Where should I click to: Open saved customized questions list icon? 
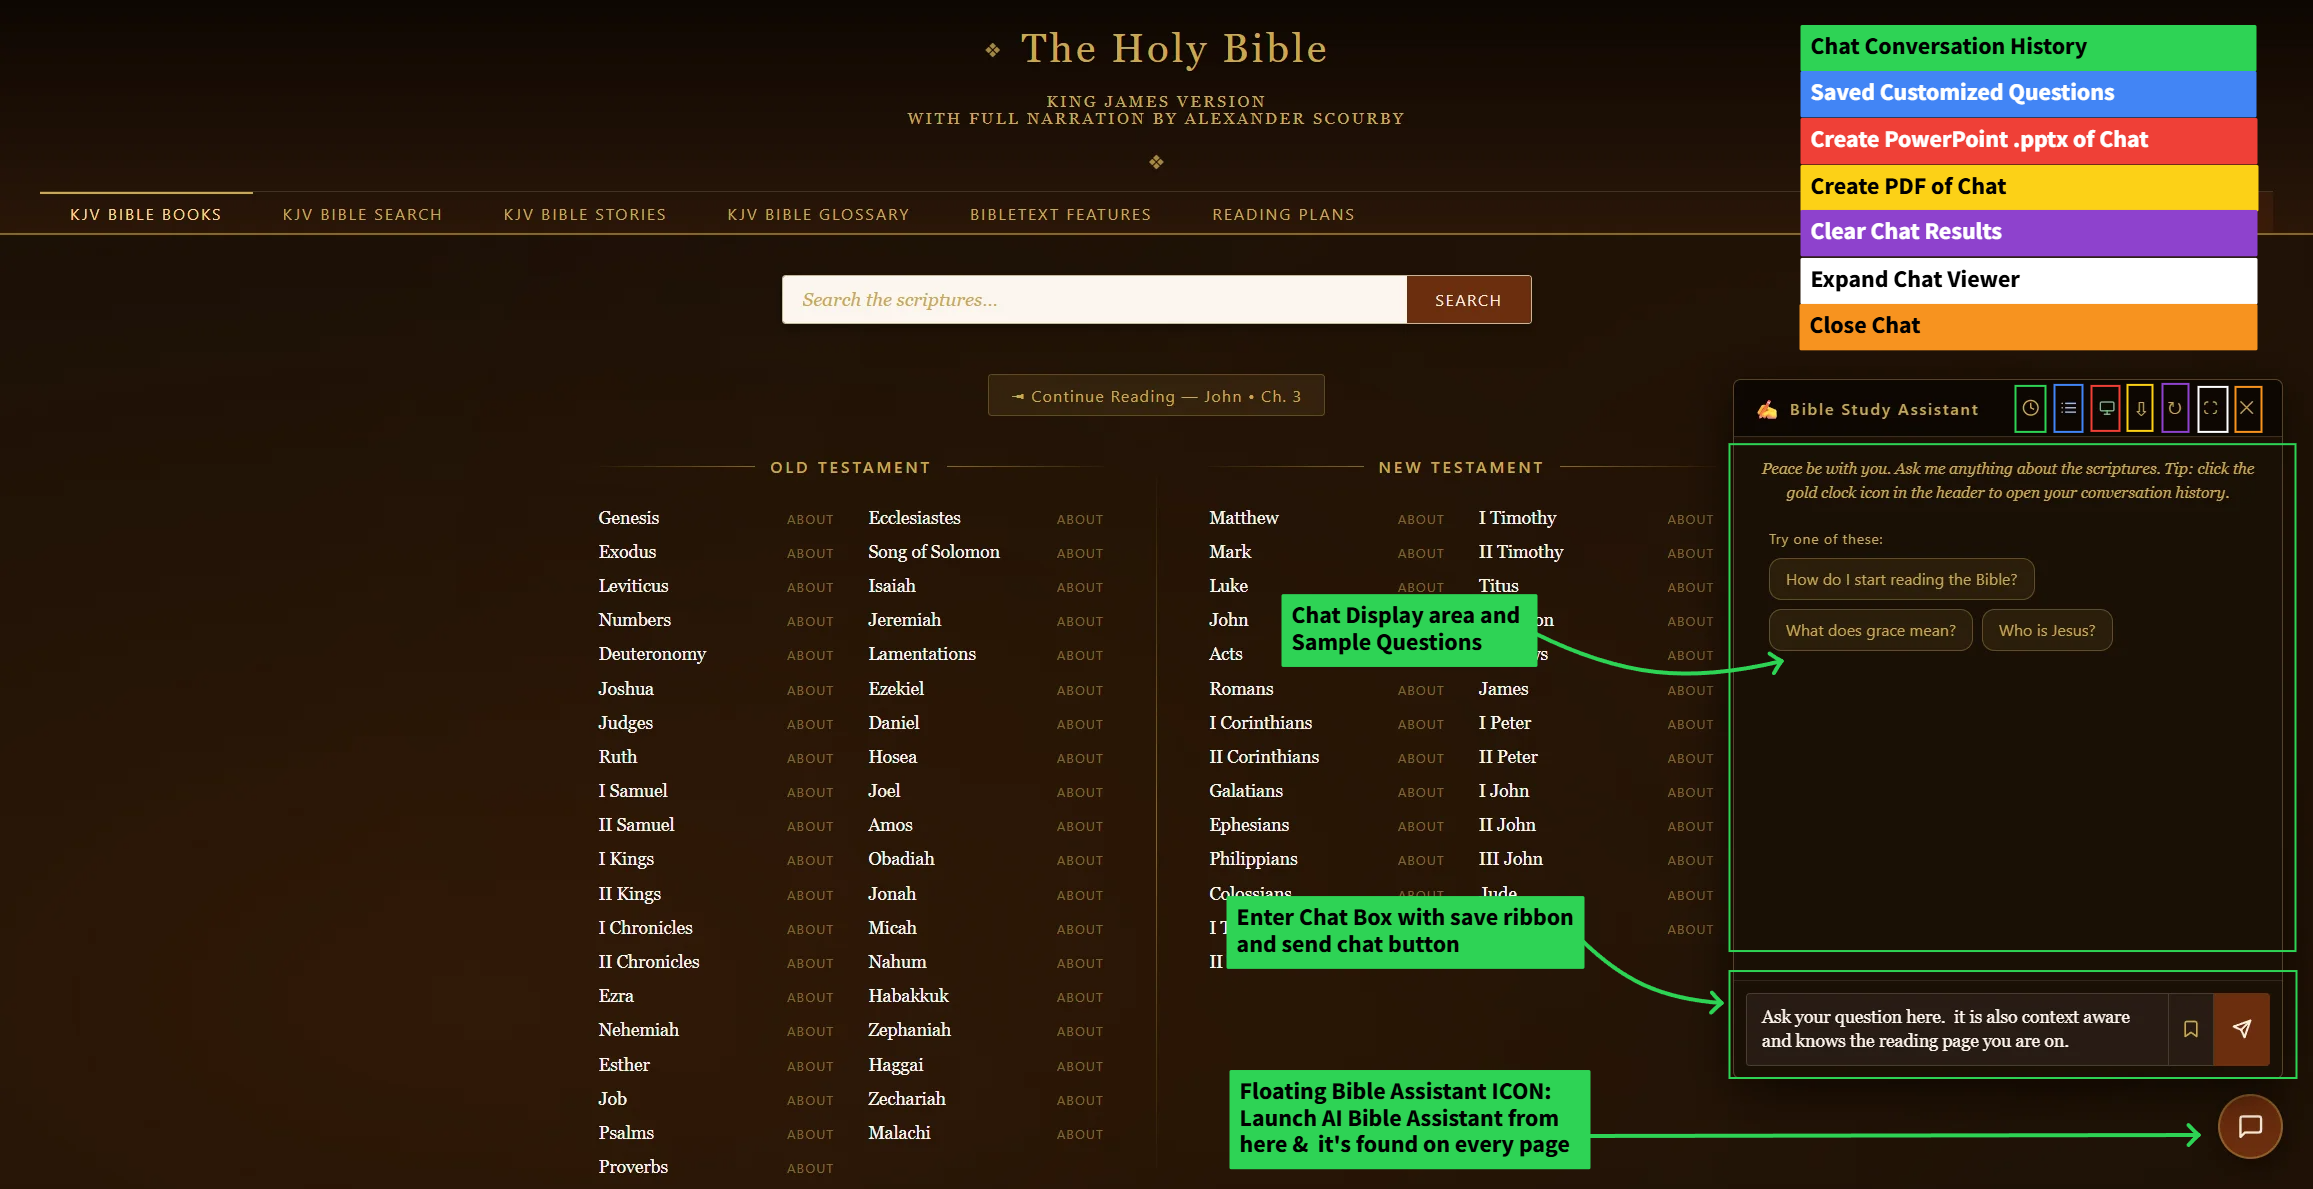click(2068, 408)
